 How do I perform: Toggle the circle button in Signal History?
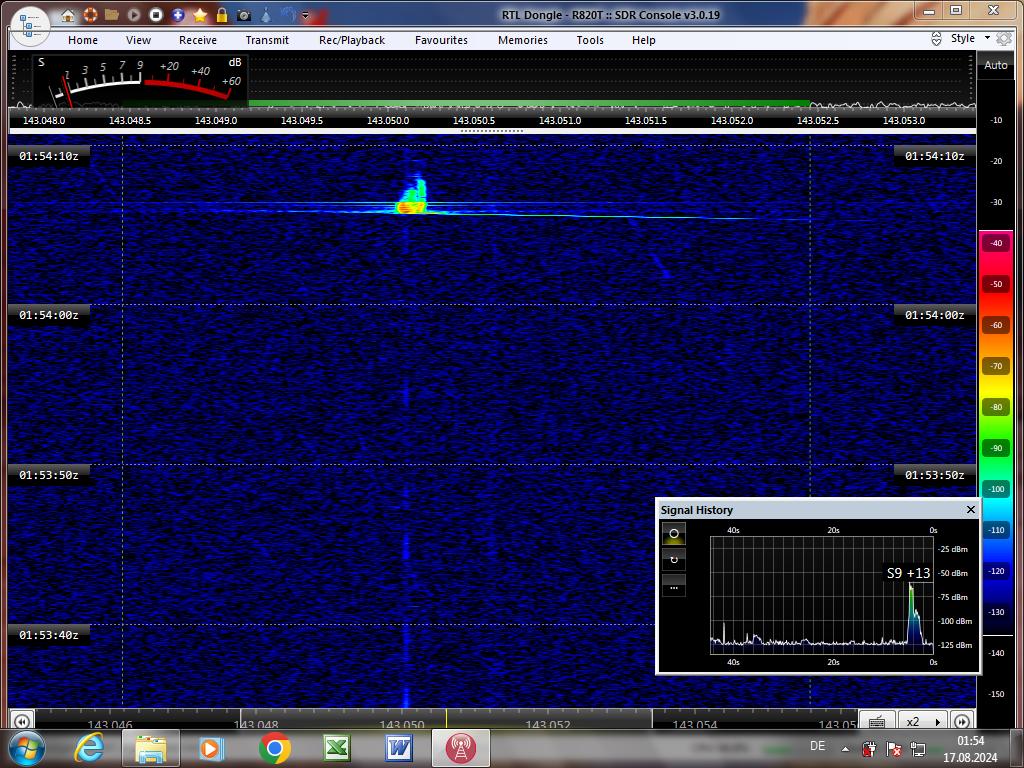tap(674, 534)
